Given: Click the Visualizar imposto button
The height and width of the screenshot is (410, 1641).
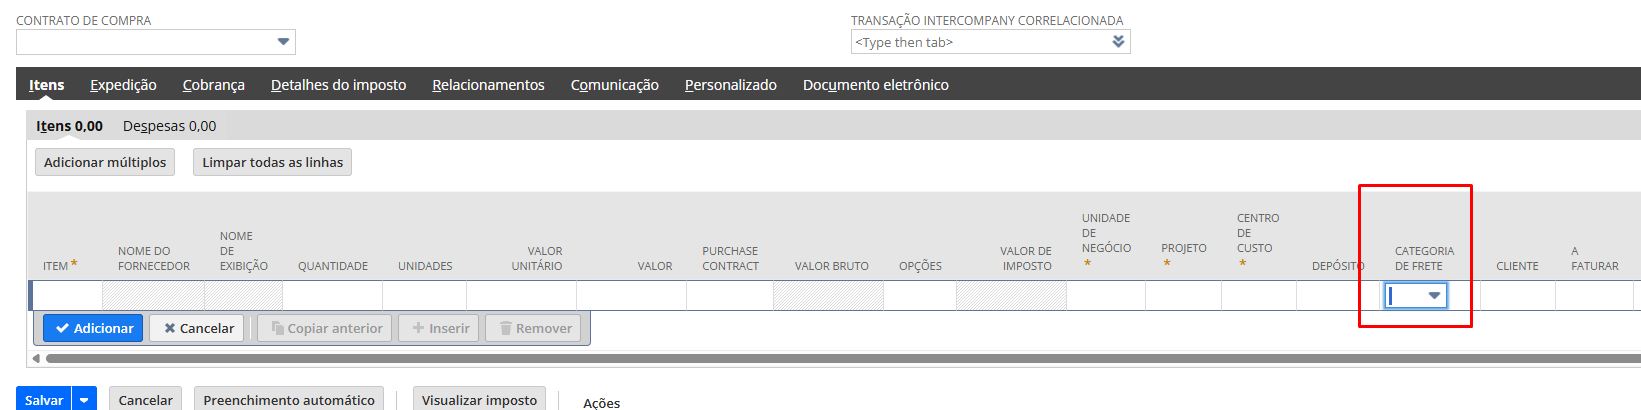Looking at the screenshot, I should (479, 400).
